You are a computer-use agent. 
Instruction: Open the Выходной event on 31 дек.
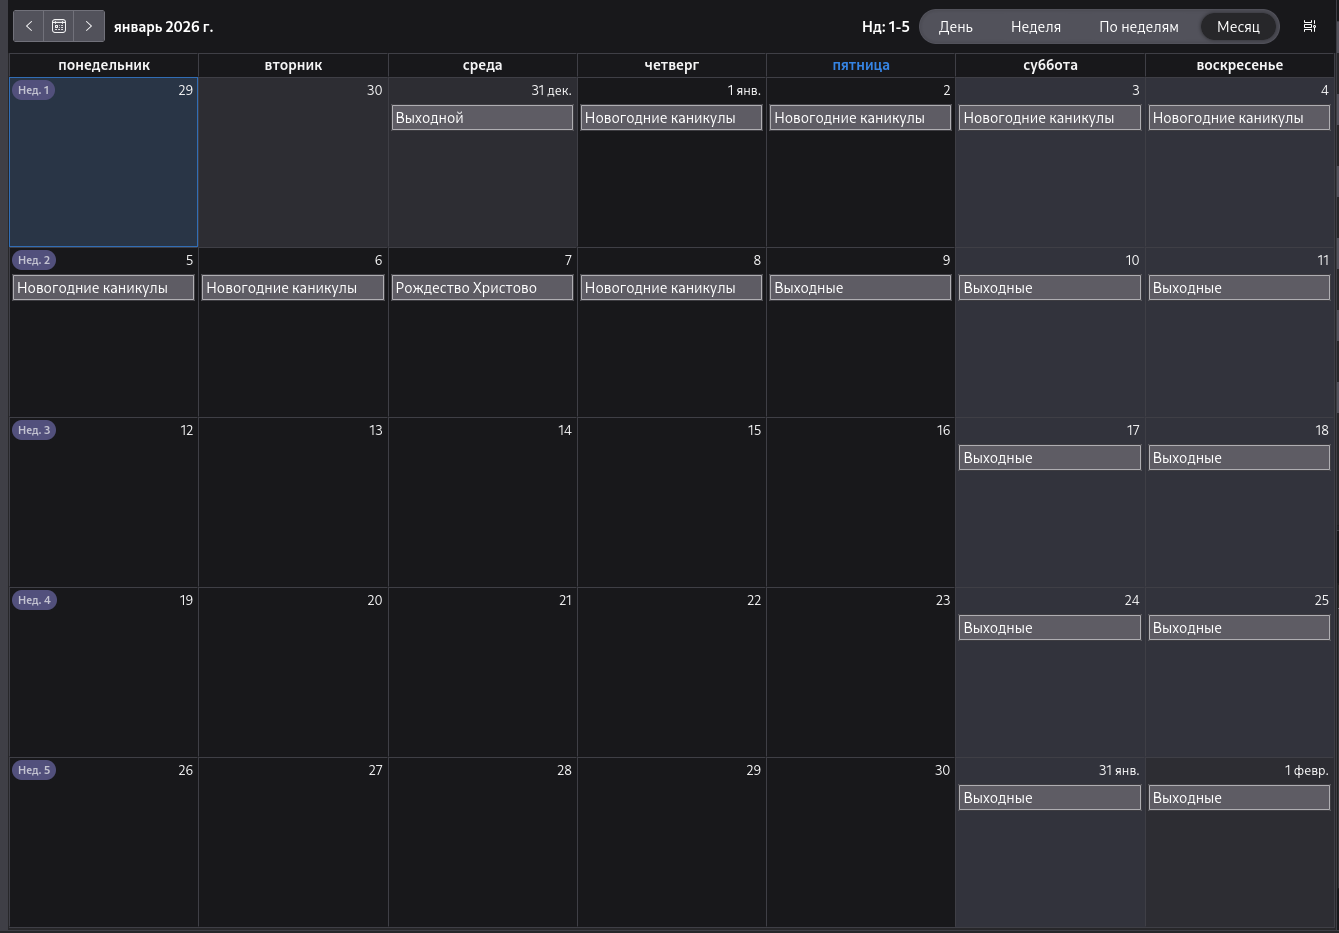point(482,118)
